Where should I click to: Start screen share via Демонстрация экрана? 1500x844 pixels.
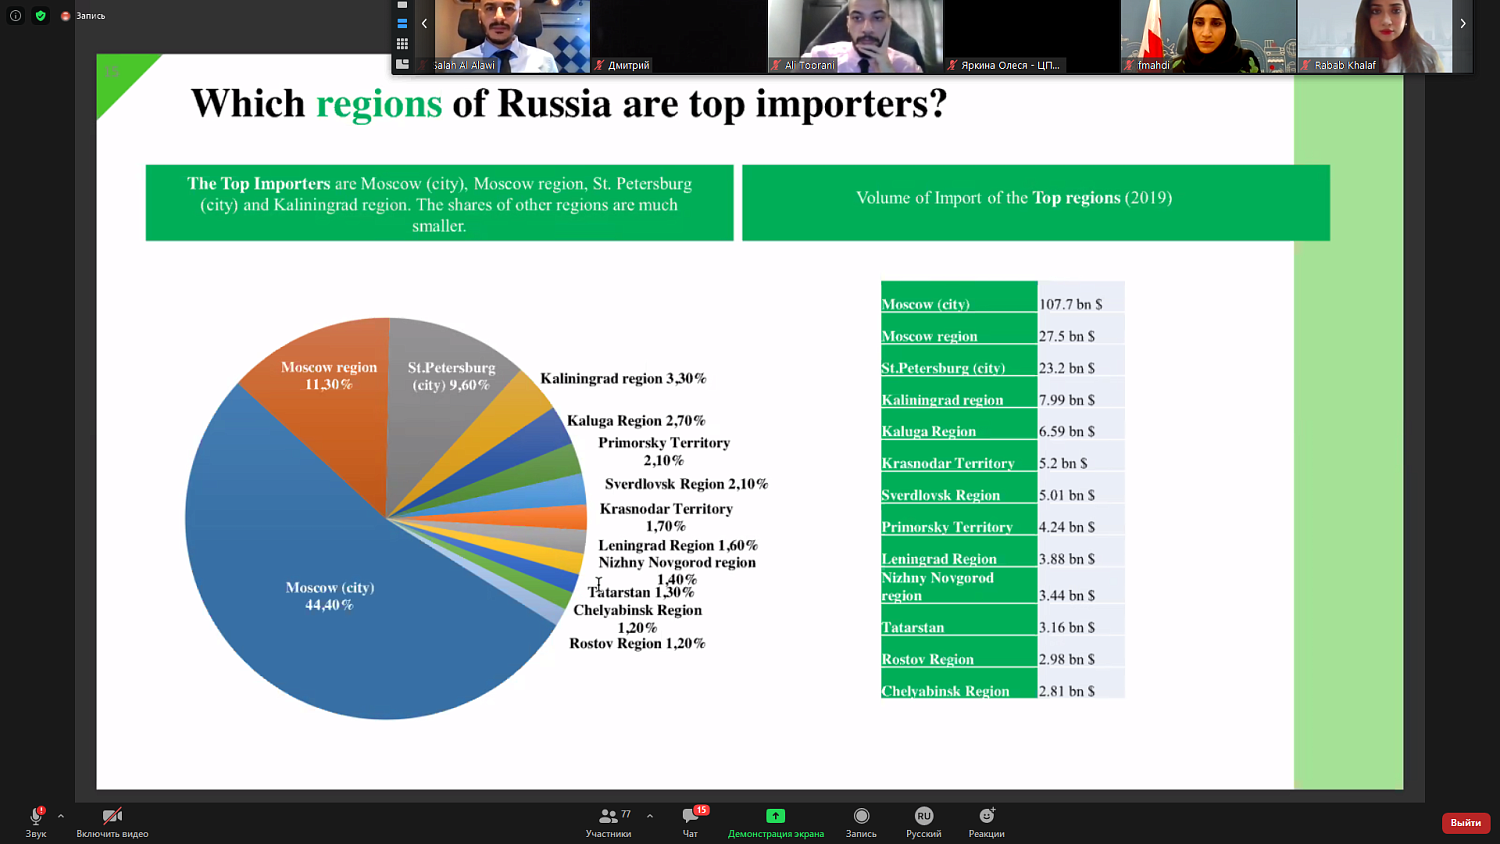775,822
